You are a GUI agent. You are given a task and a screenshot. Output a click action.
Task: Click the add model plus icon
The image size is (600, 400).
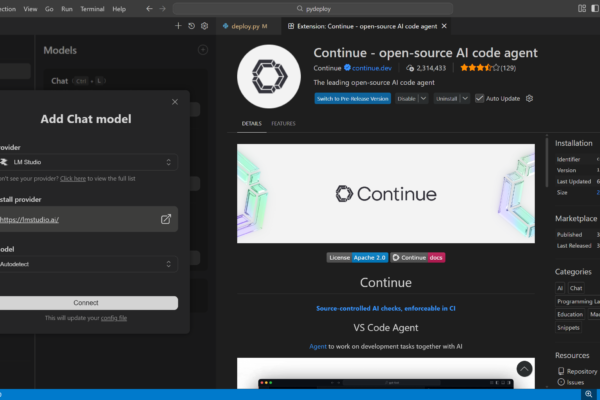pos(202,50)
